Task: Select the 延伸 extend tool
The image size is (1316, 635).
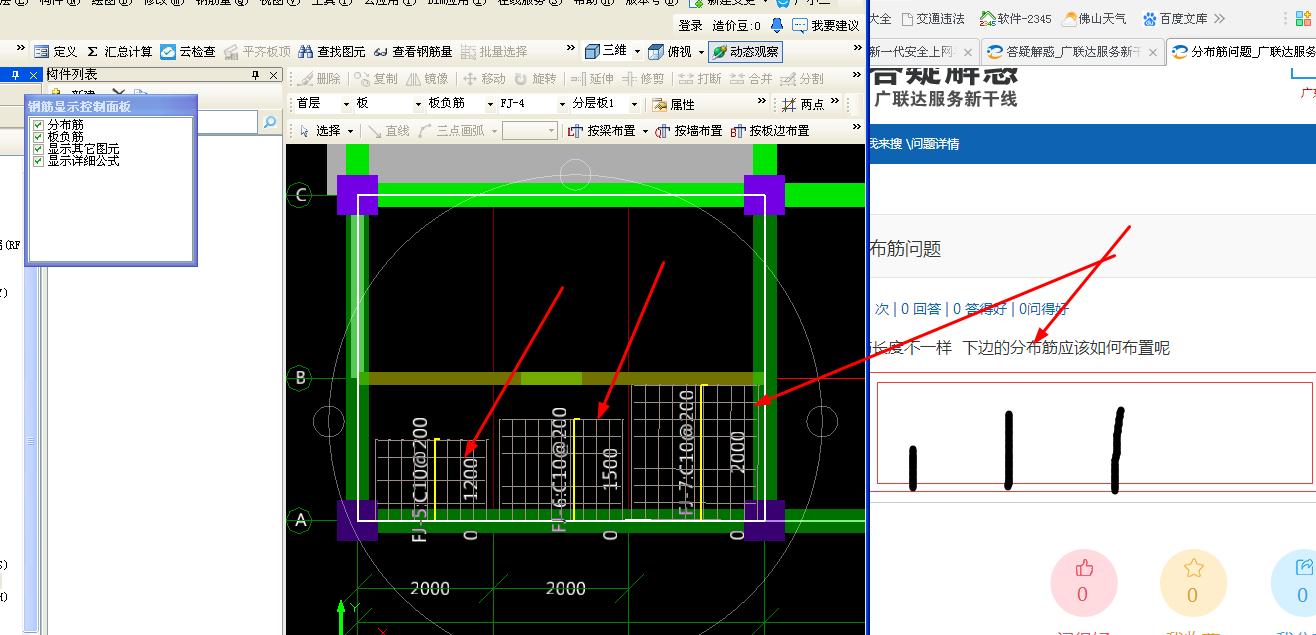Action: point(592,78)
